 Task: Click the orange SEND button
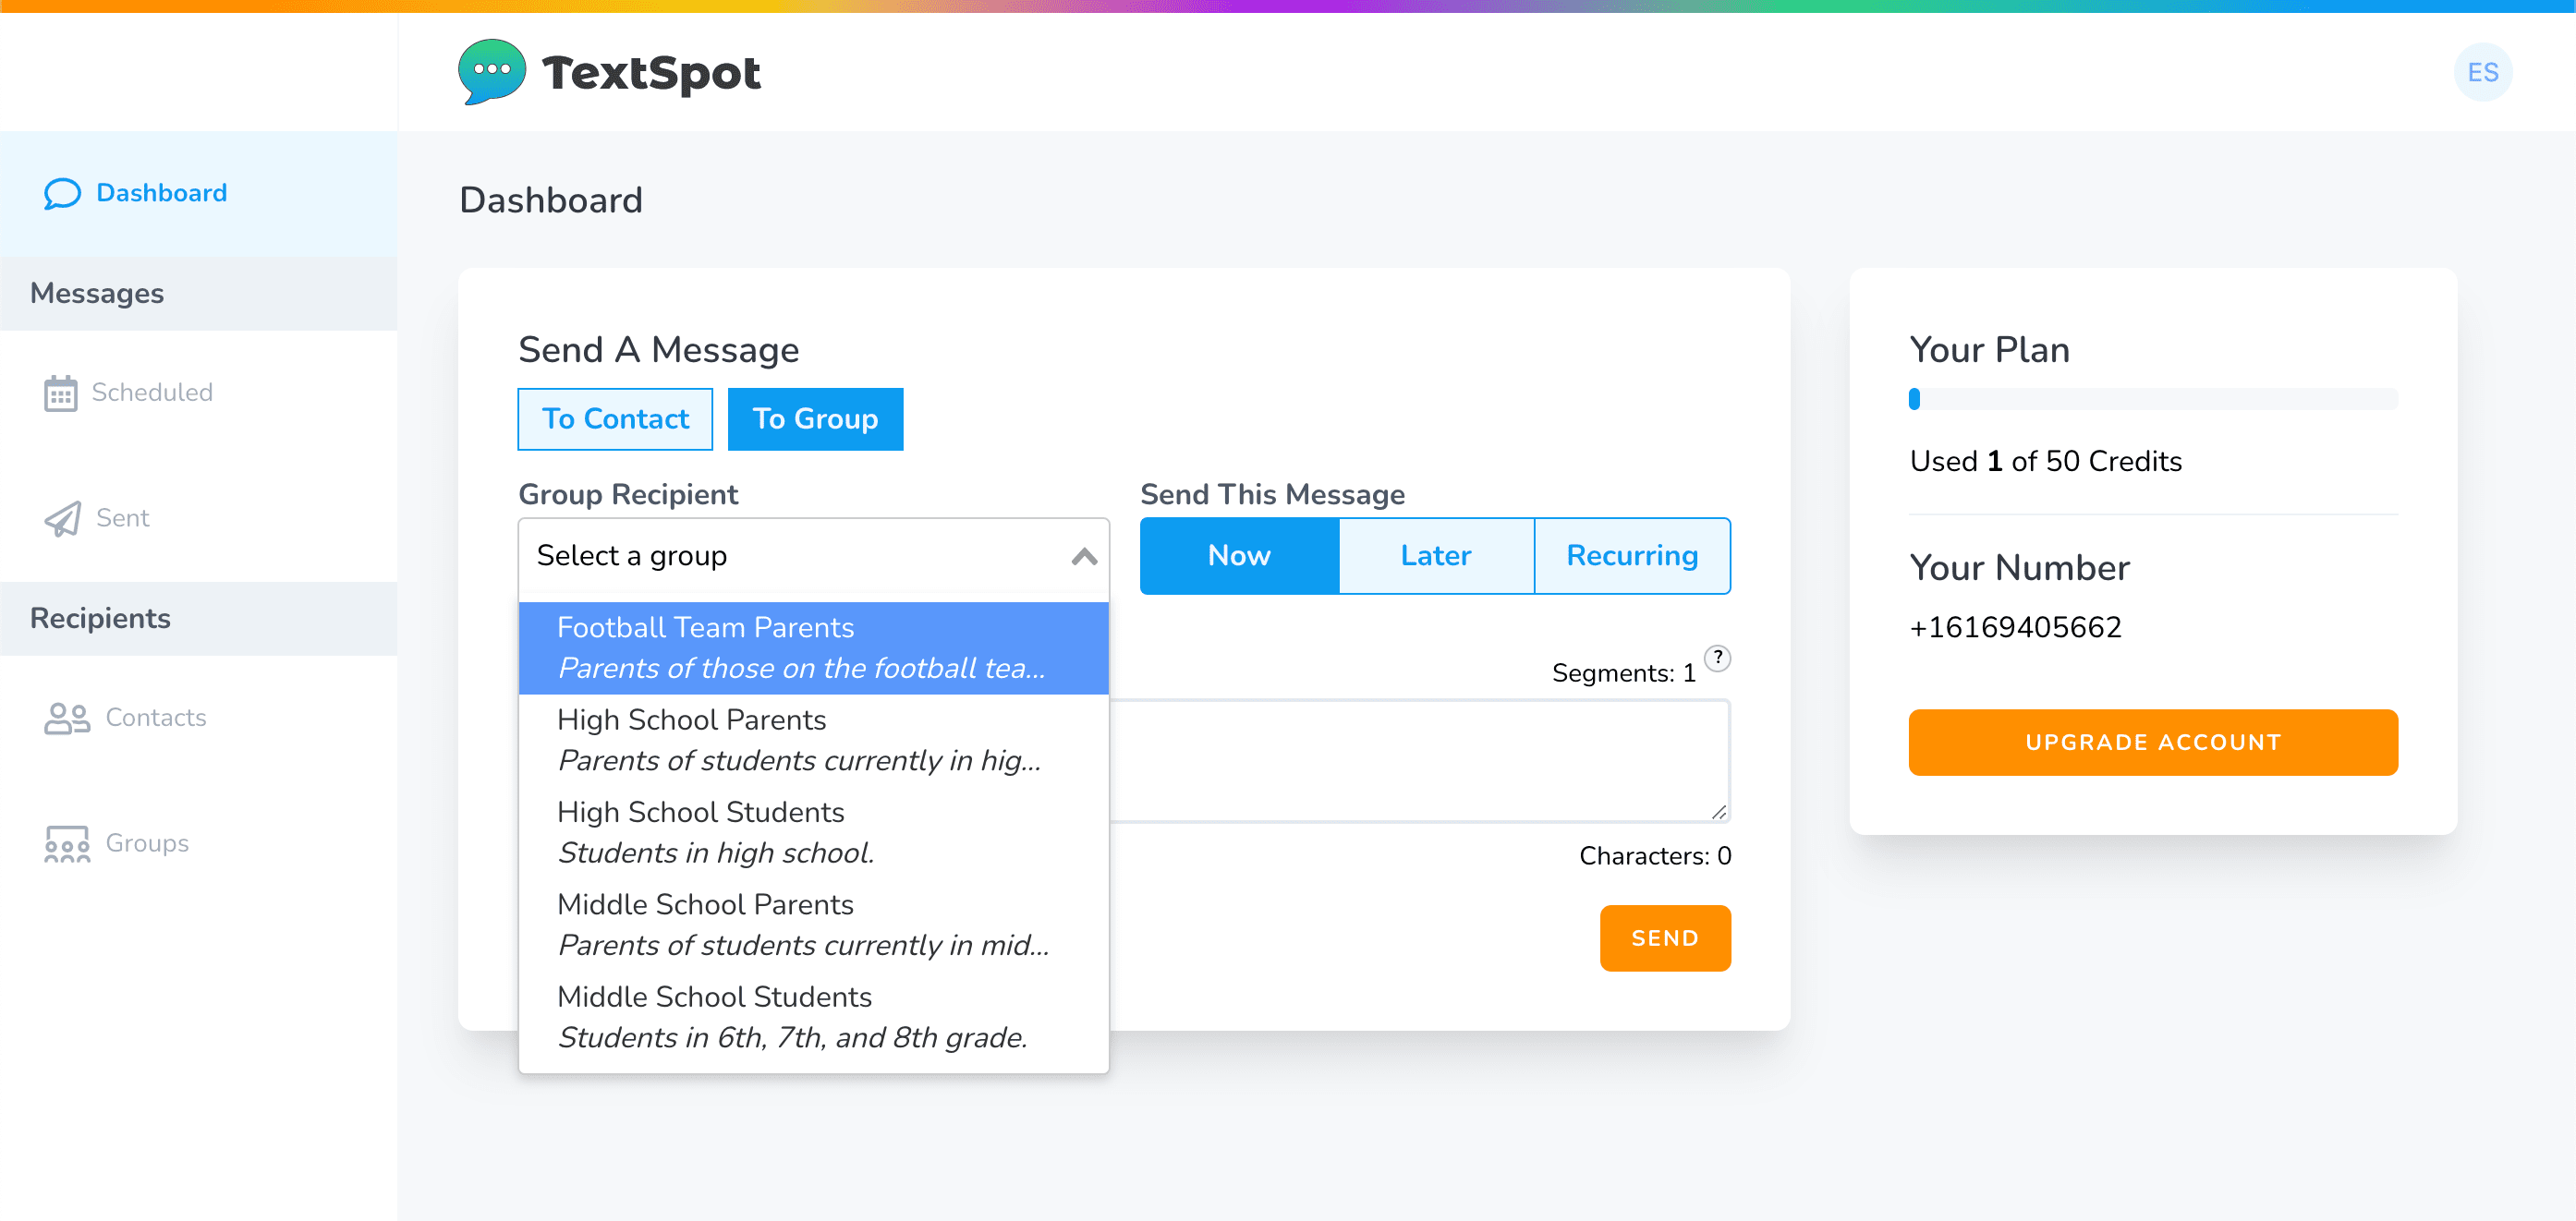click(1665, 938)
